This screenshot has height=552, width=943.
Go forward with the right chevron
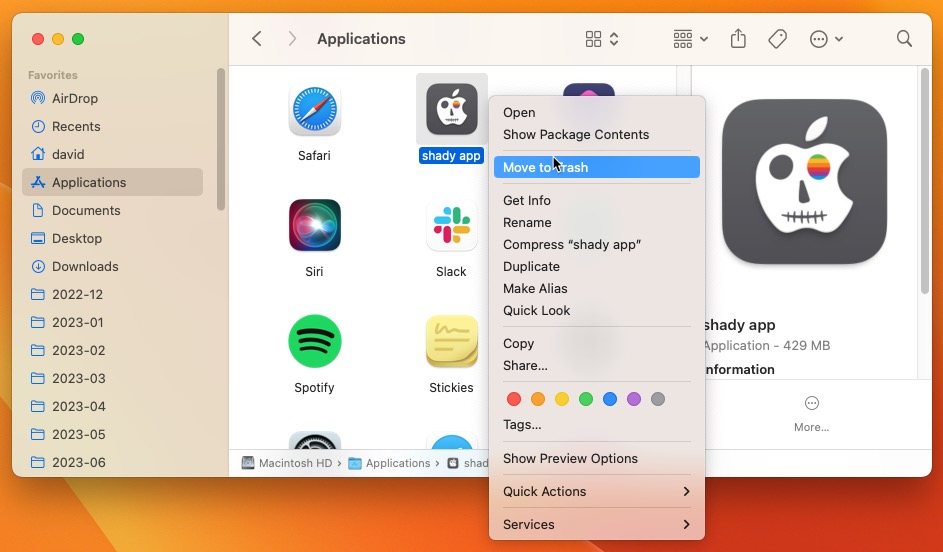pos(292,39)
